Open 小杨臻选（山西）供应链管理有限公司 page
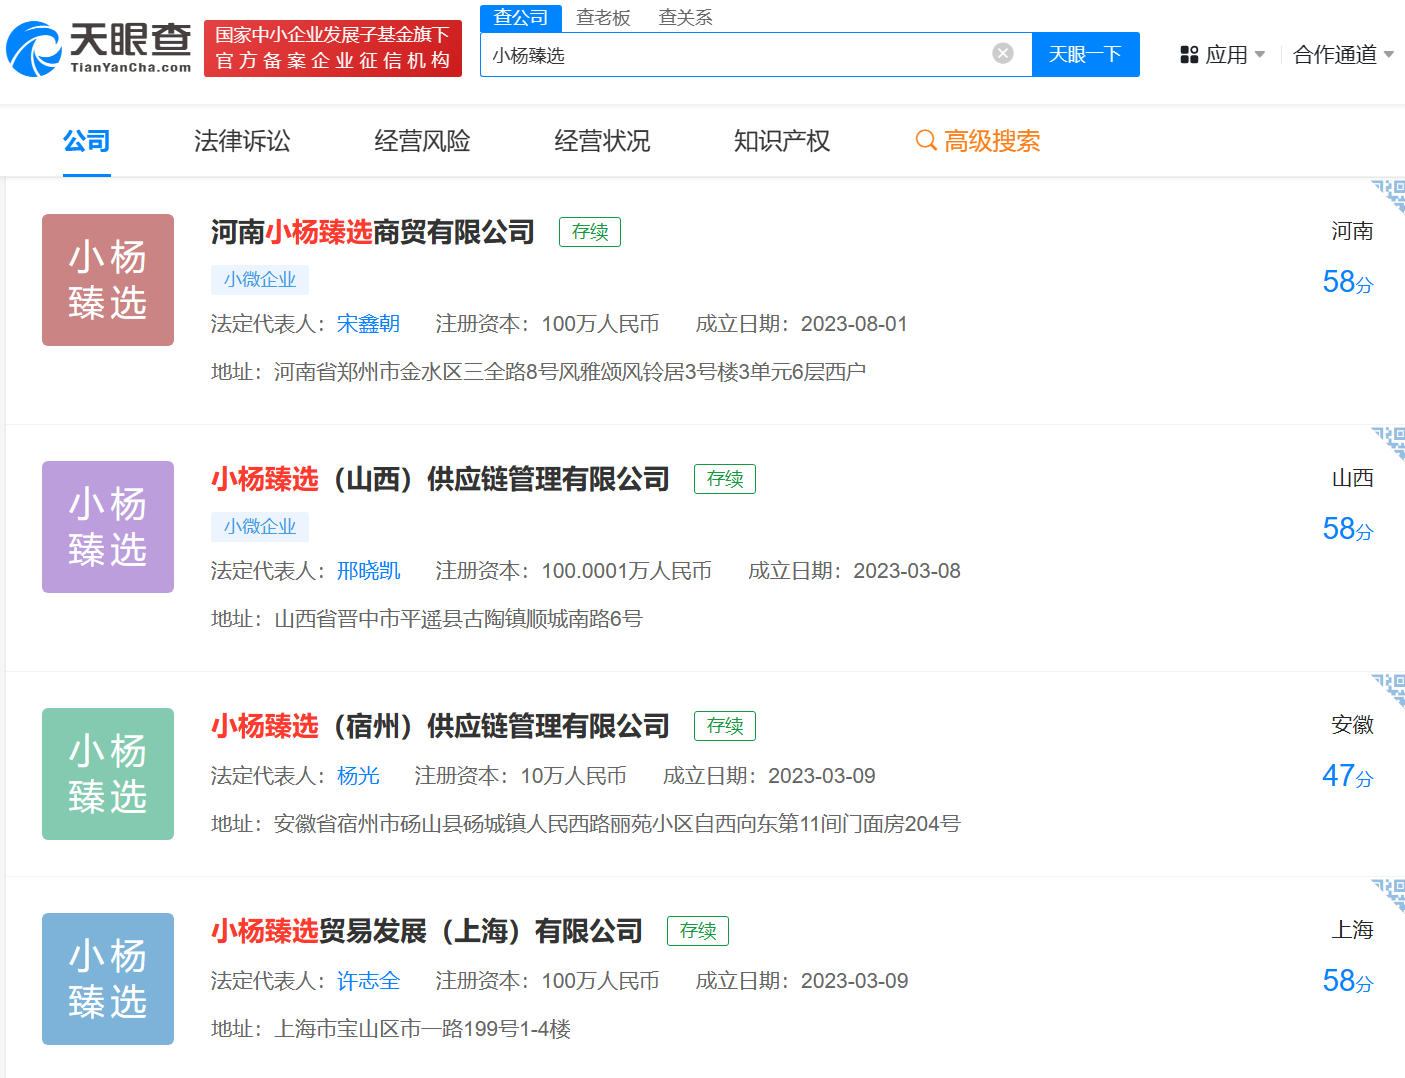 [x=440, y=479]
